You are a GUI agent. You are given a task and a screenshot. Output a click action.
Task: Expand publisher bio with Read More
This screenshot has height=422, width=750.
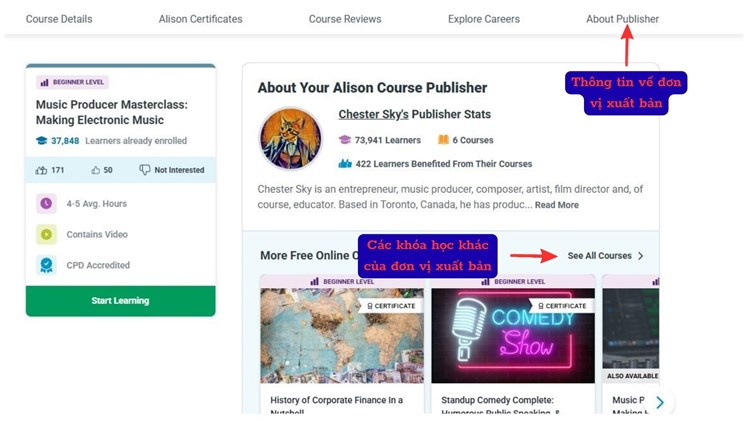pyautogui.click(x=556, y=205)
